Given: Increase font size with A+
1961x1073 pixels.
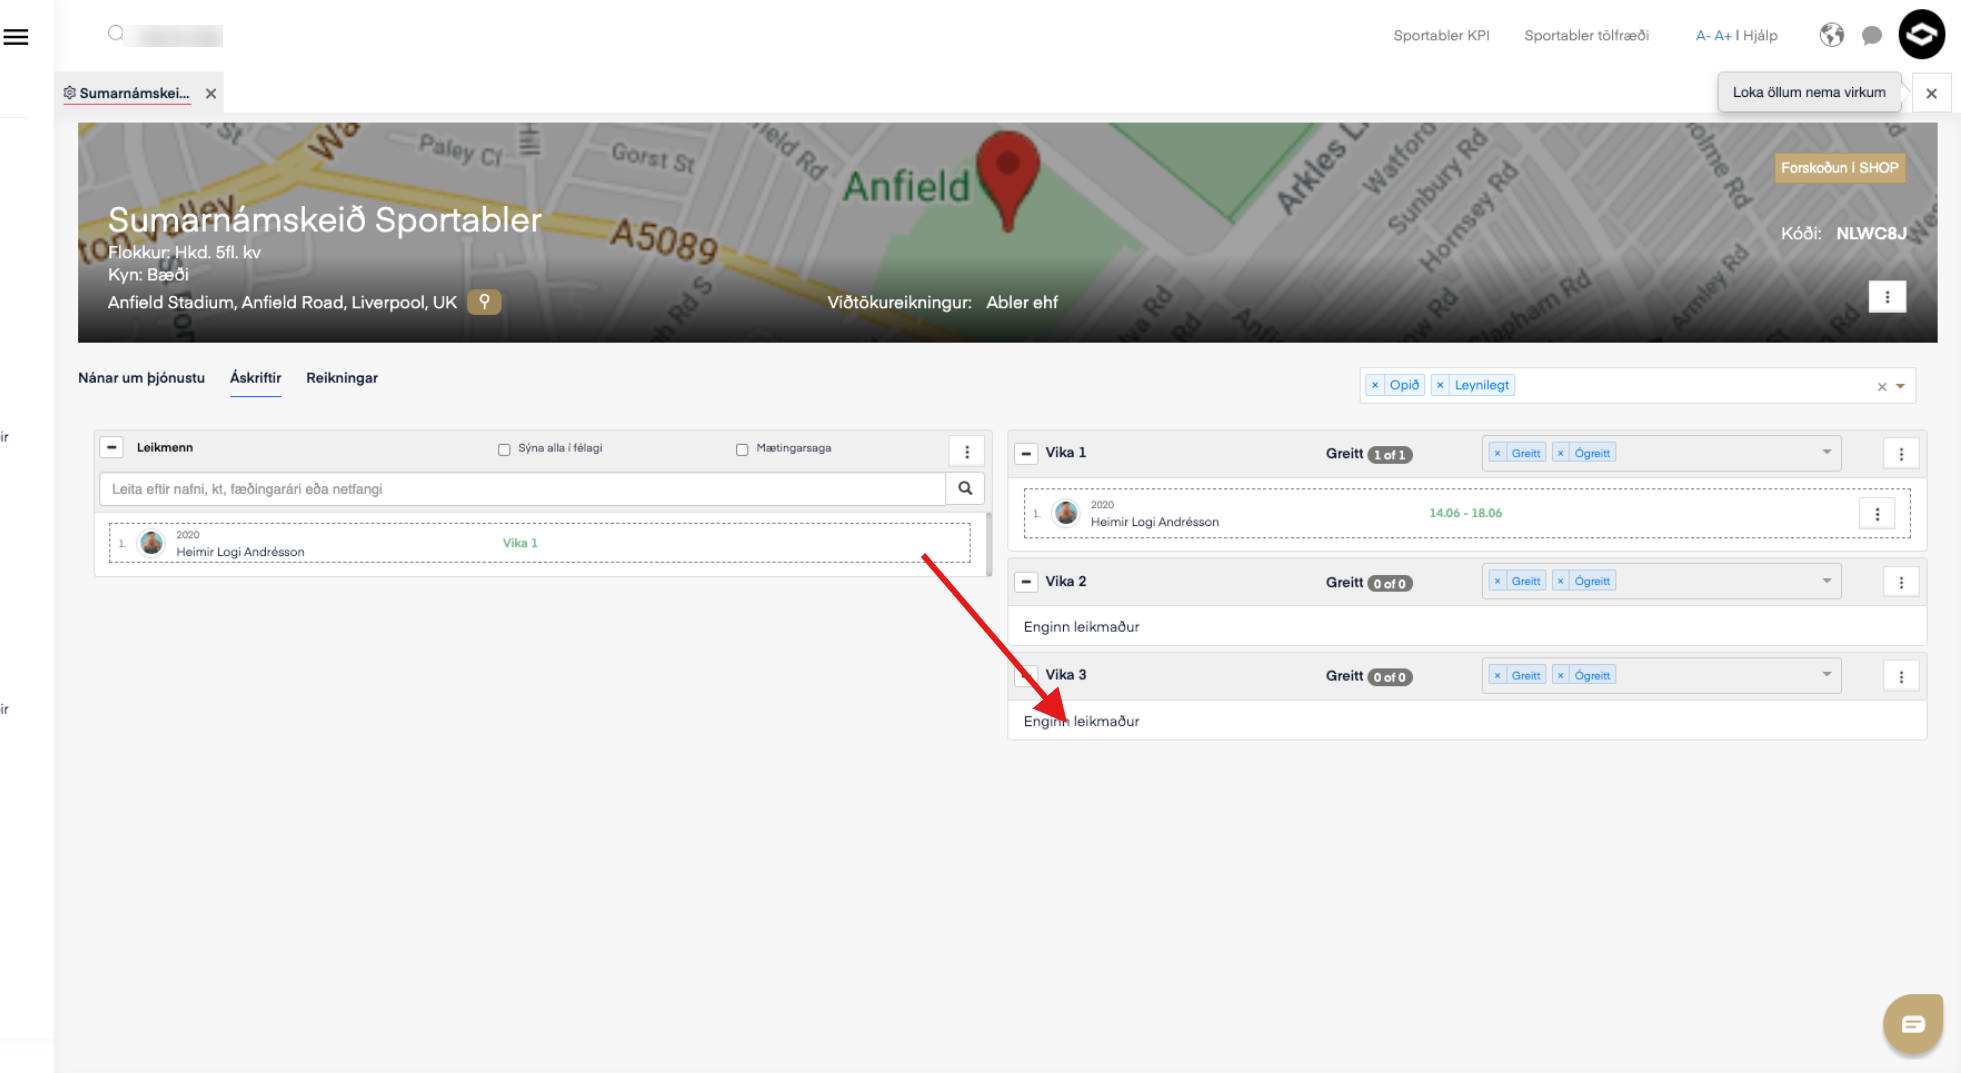Looking at the screenshot, I should tap(1723, 36).
